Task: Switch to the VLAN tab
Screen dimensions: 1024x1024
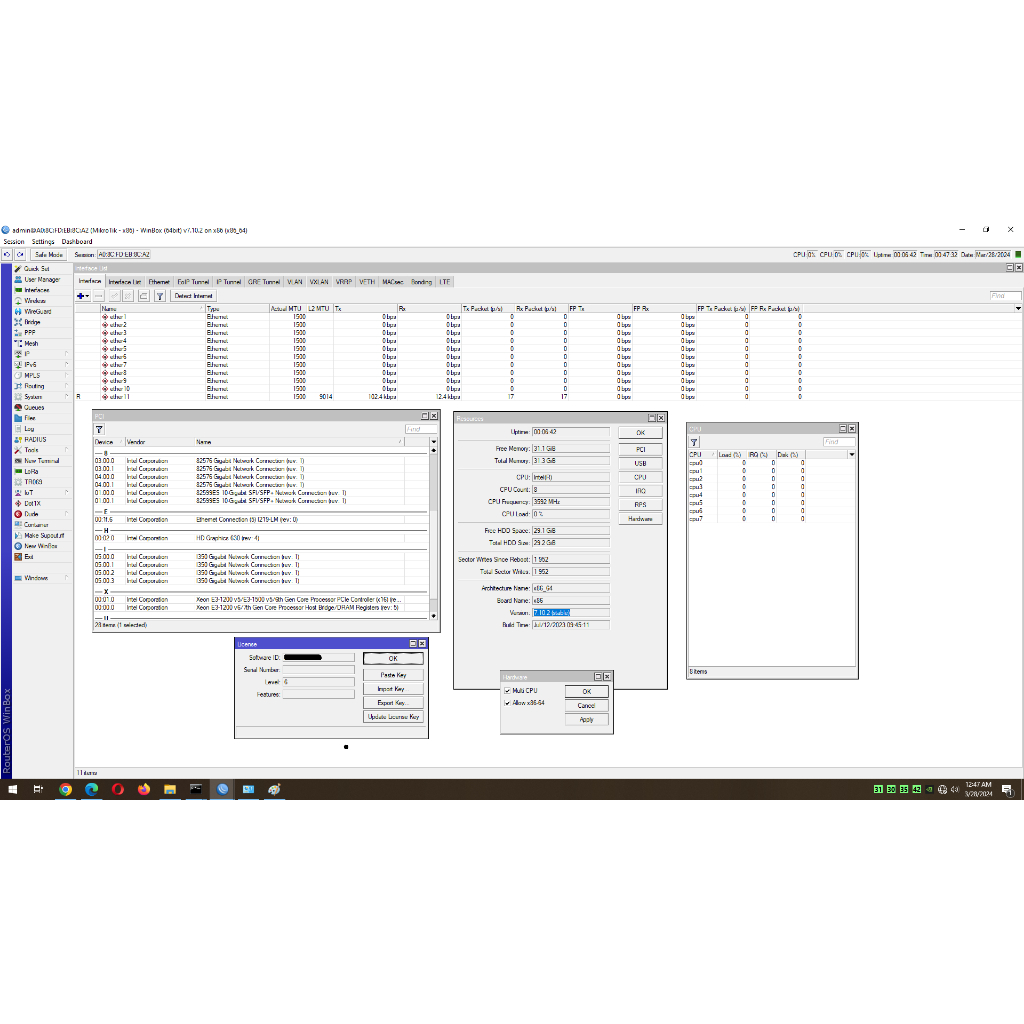Action: [x=293, y=281]
